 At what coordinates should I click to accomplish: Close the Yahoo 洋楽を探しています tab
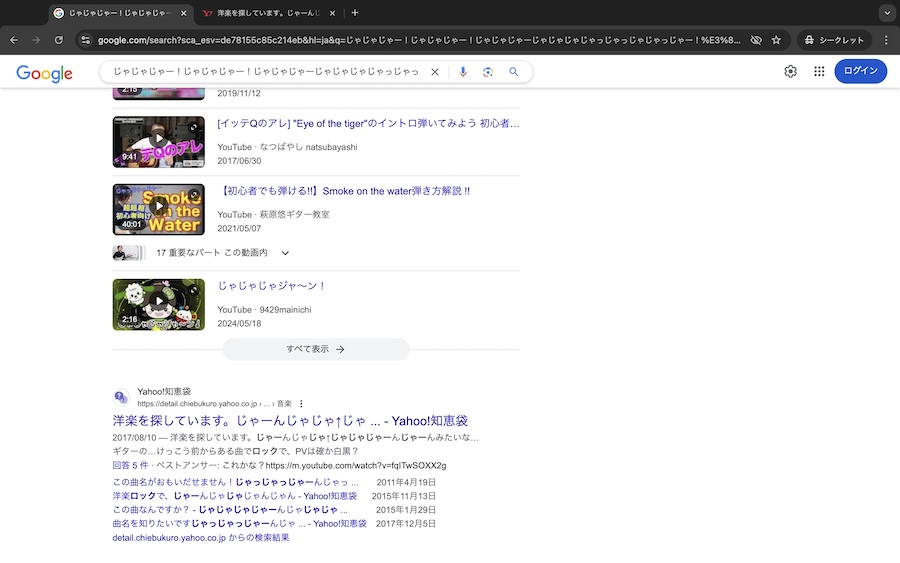point(332,13)
